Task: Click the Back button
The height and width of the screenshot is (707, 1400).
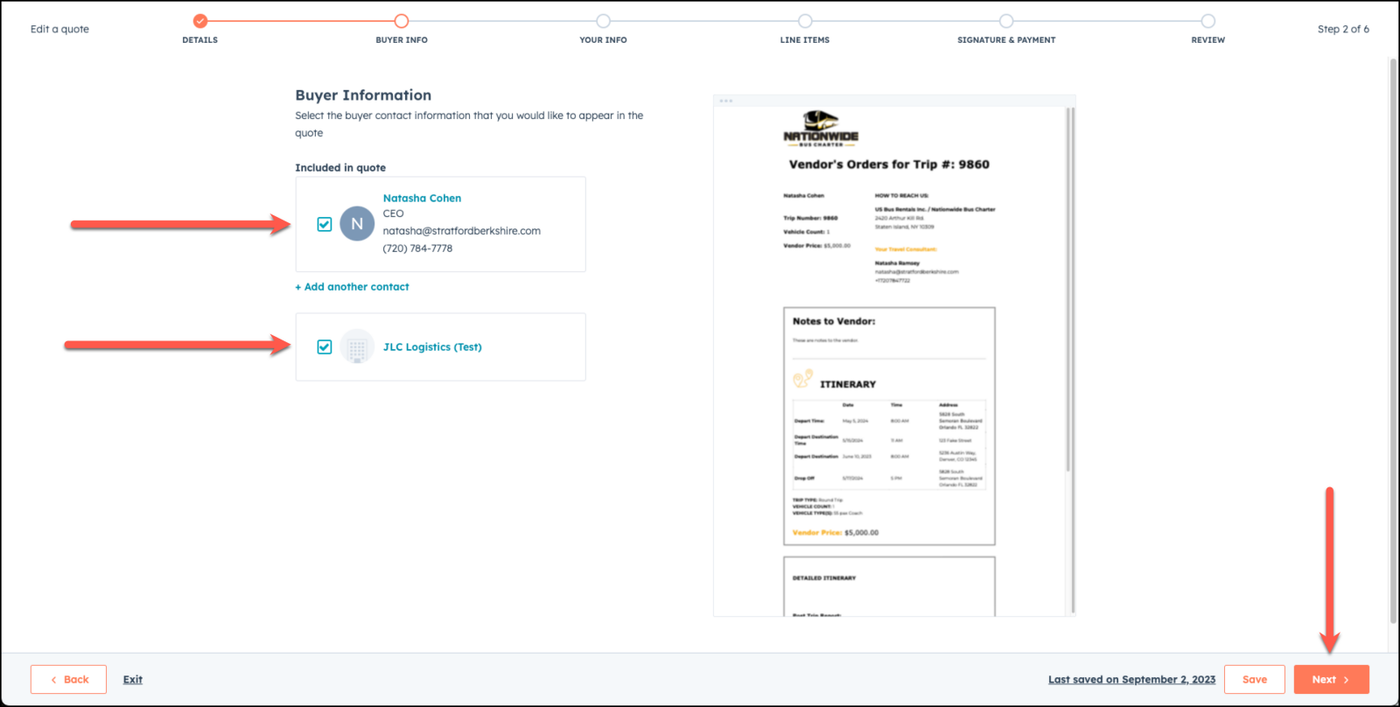Action: pyautogui.click(x=69, y=679)
